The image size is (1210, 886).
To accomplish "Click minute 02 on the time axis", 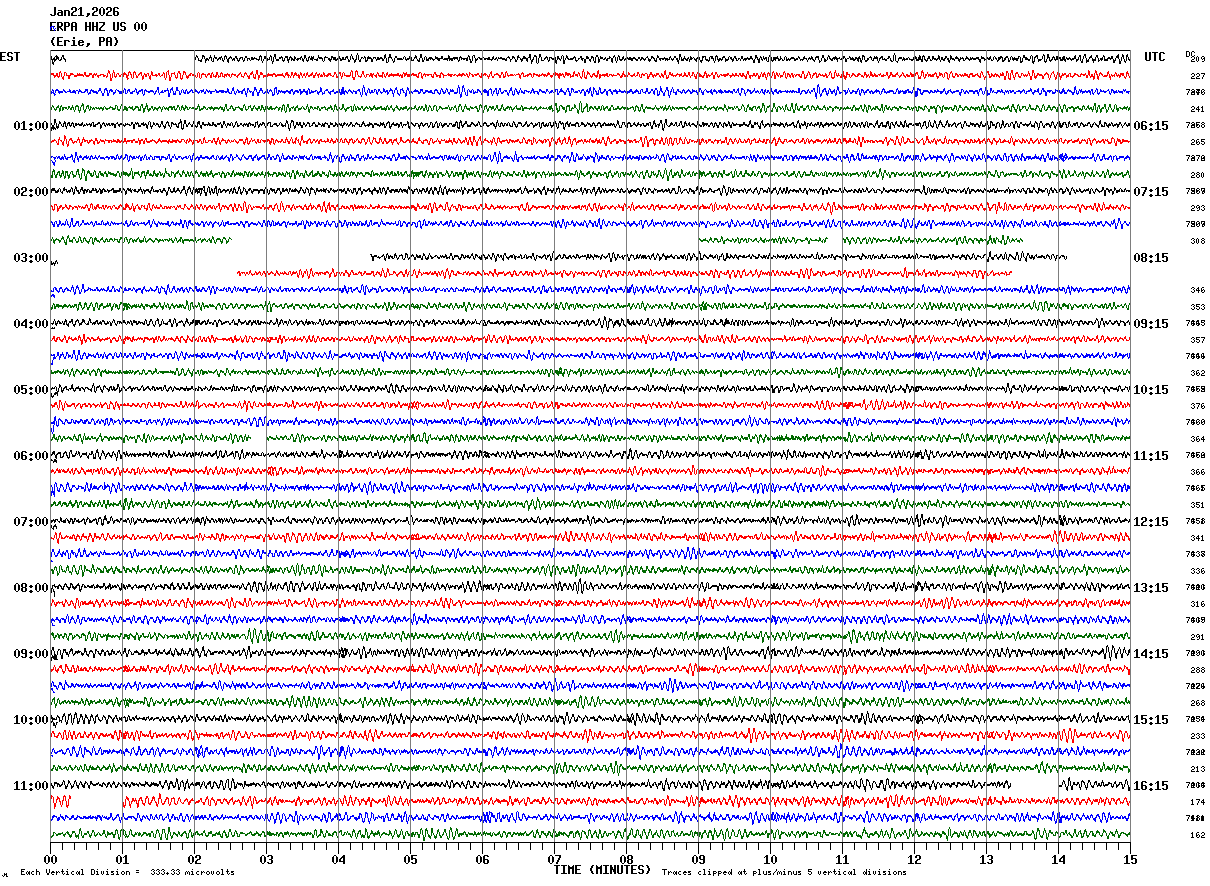I will (194, 860).
